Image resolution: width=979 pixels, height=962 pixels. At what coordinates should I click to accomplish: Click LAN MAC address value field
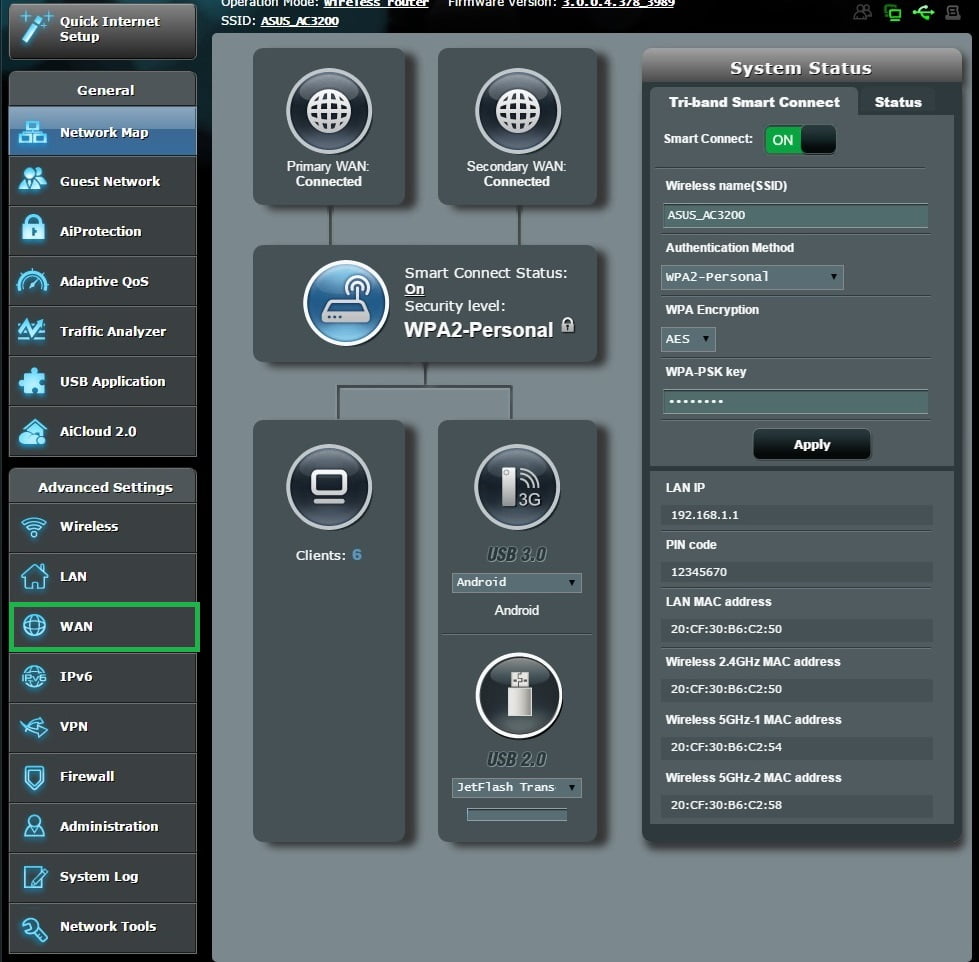[x=797, y=629]
